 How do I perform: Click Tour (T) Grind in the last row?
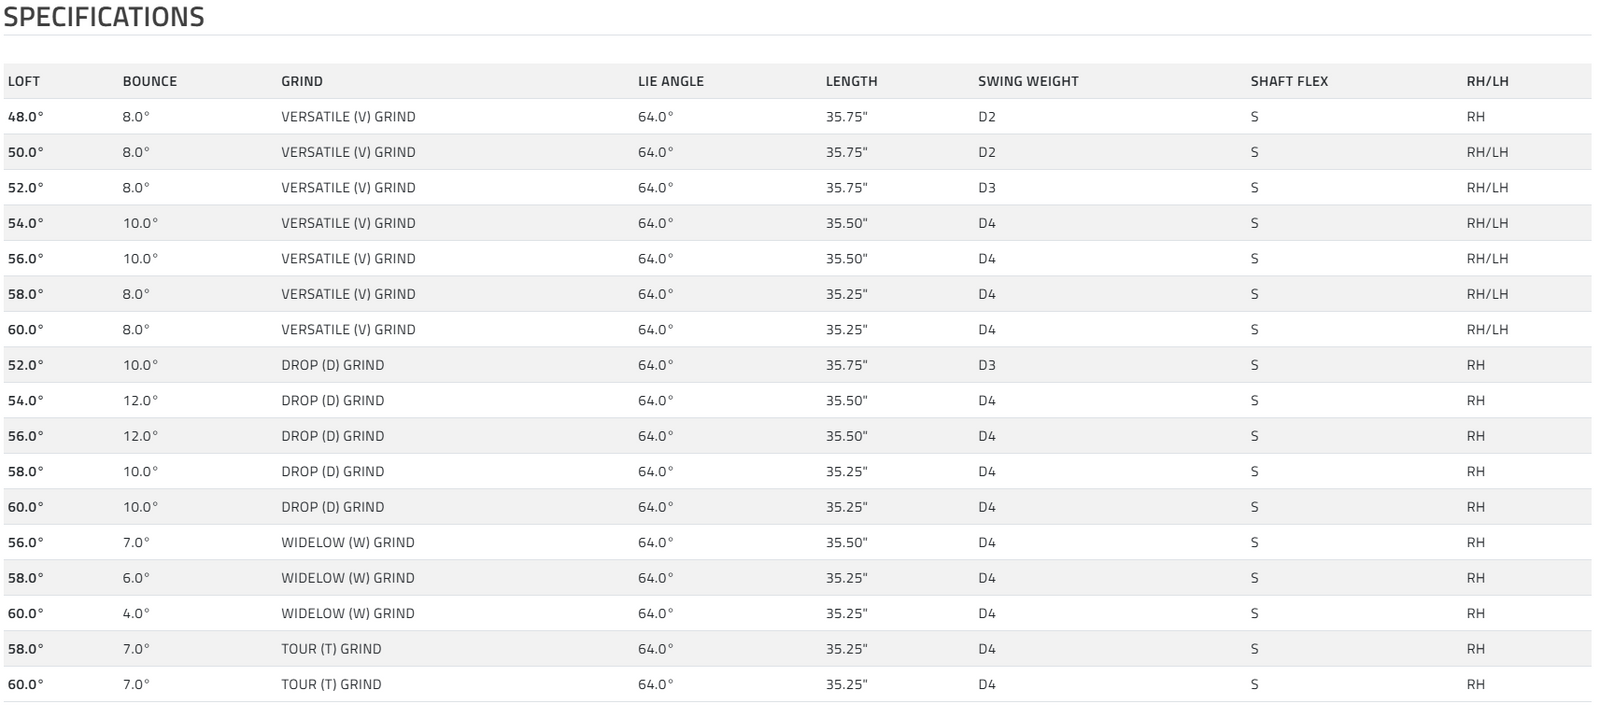(x=331, y=685)
